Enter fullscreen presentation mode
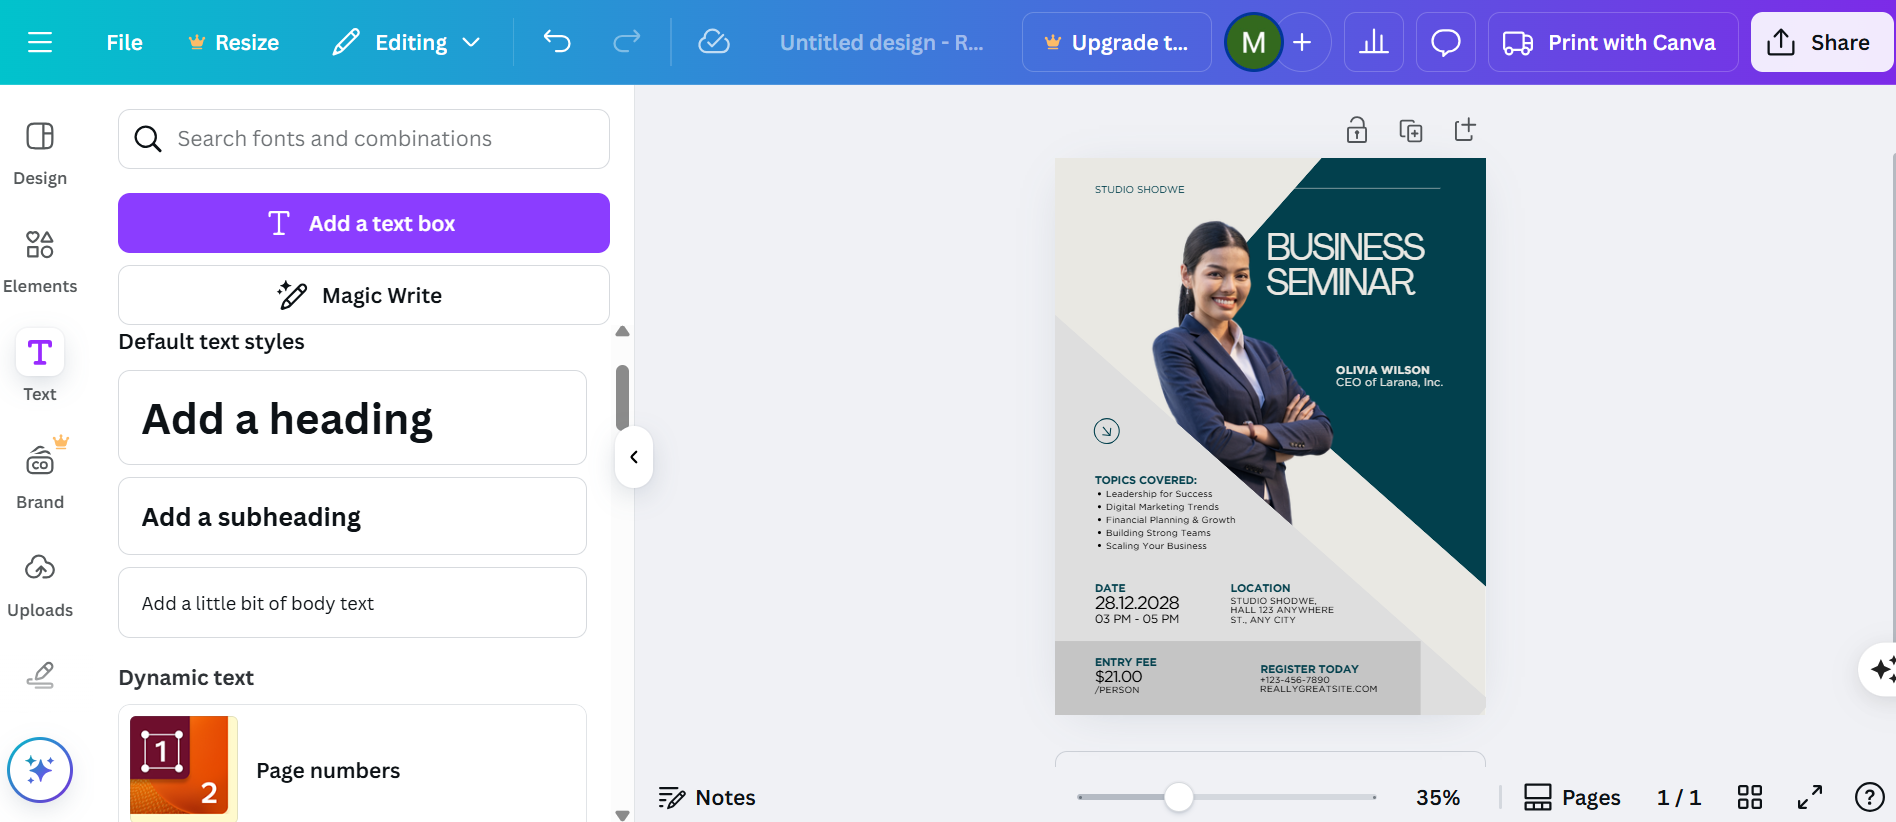 coord(1809,797)
